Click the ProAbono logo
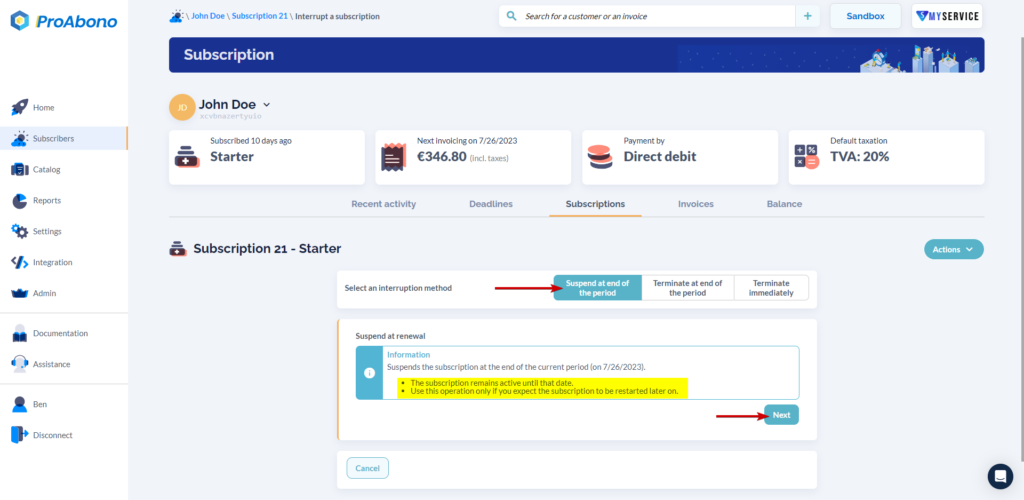1024x500 pixels. (64, 21)
